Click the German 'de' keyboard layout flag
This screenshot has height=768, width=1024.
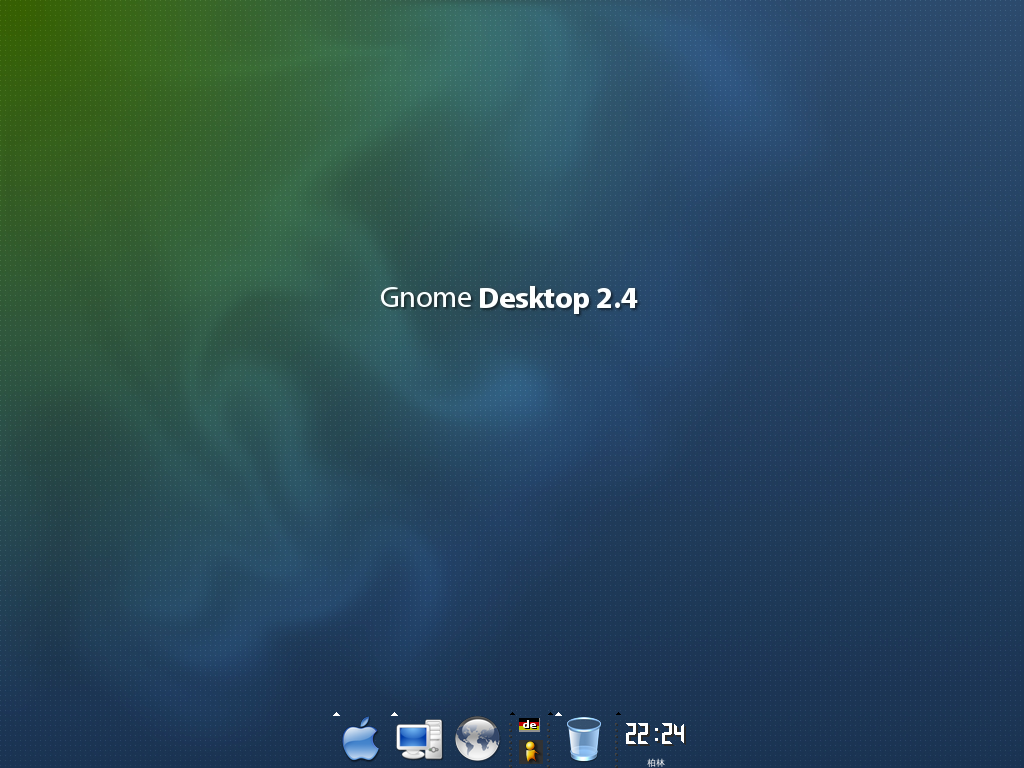(x=529, y=725)
